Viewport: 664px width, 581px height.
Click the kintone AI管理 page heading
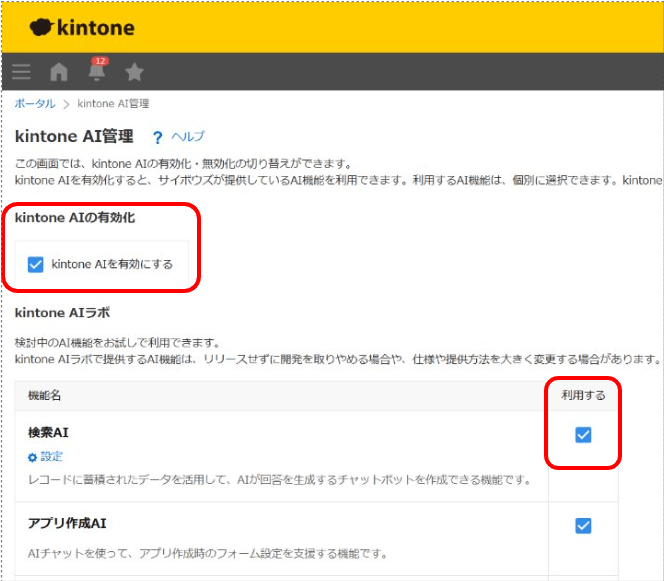click(x=74, y=136)
